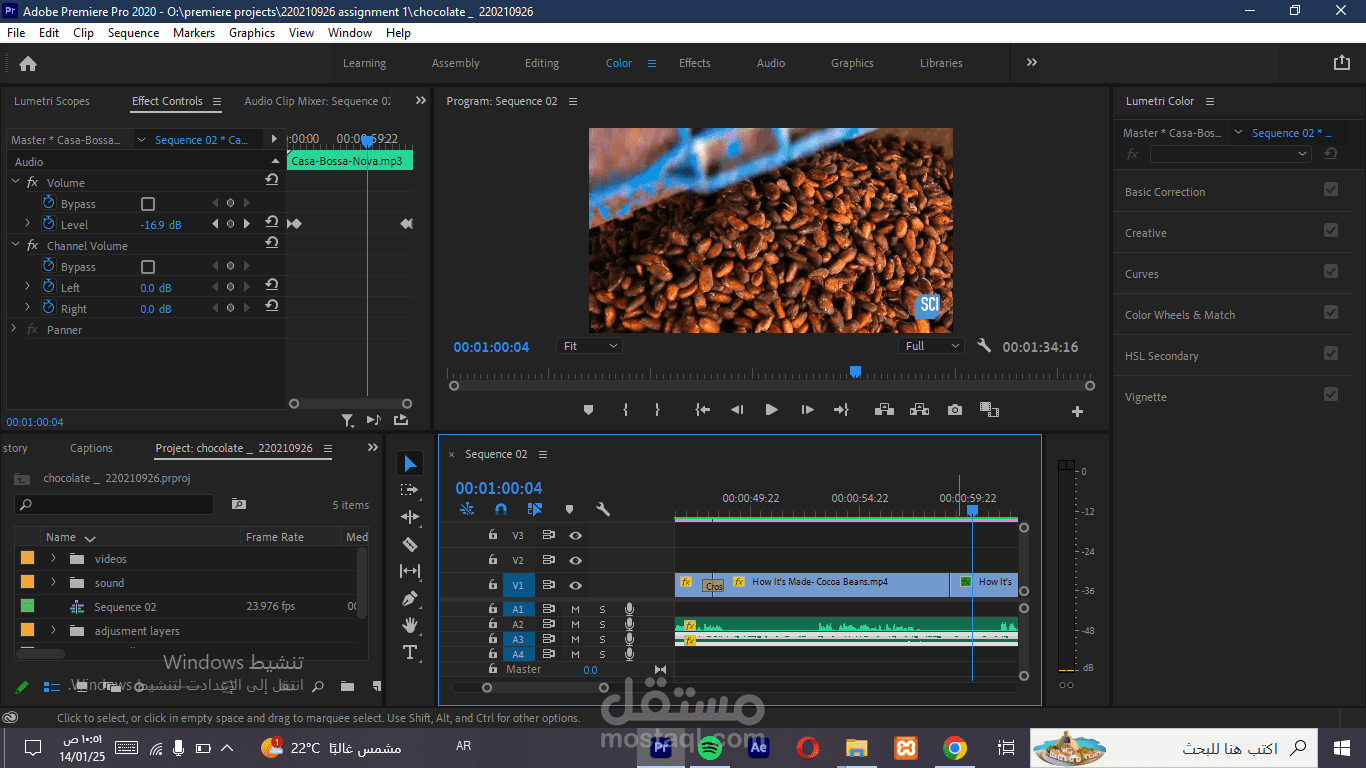Switch to the Editing workspace tab
The height and width of the screenshot is (768, 1366).
pyautogui.click(x=542, y=63)
